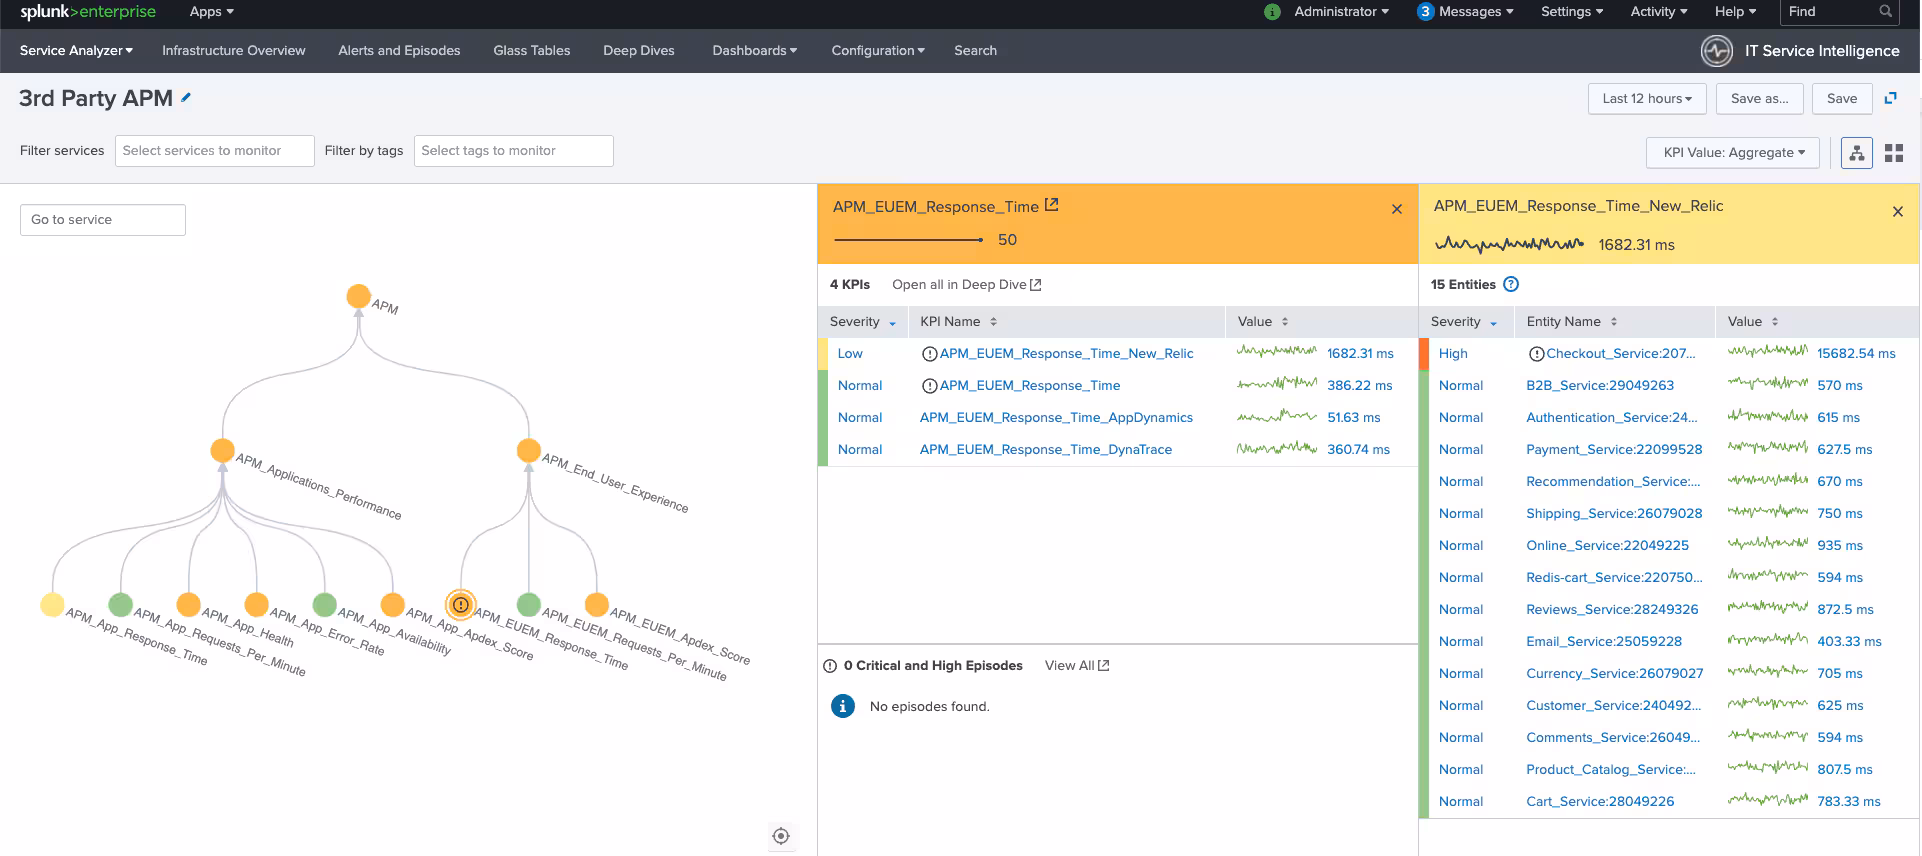Viewport: 1922px width, 856px height.
Task: Open the Deep Dives tab
Action: click(638, 51)
